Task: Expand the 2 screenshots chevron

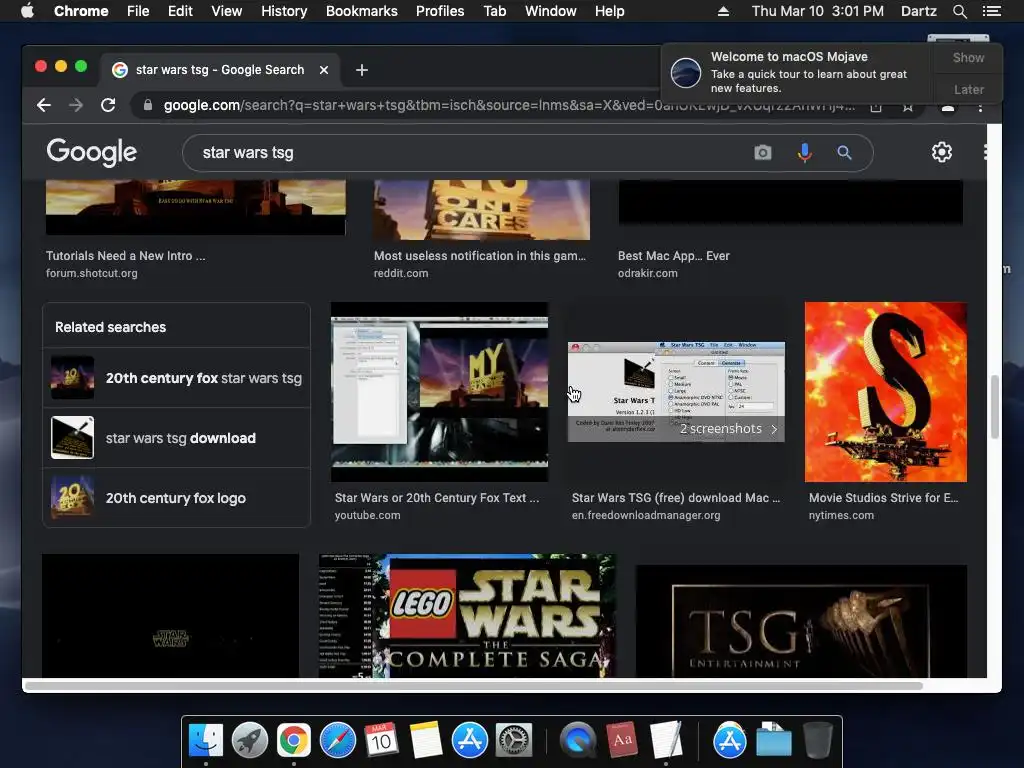Action: pos(774,429)
